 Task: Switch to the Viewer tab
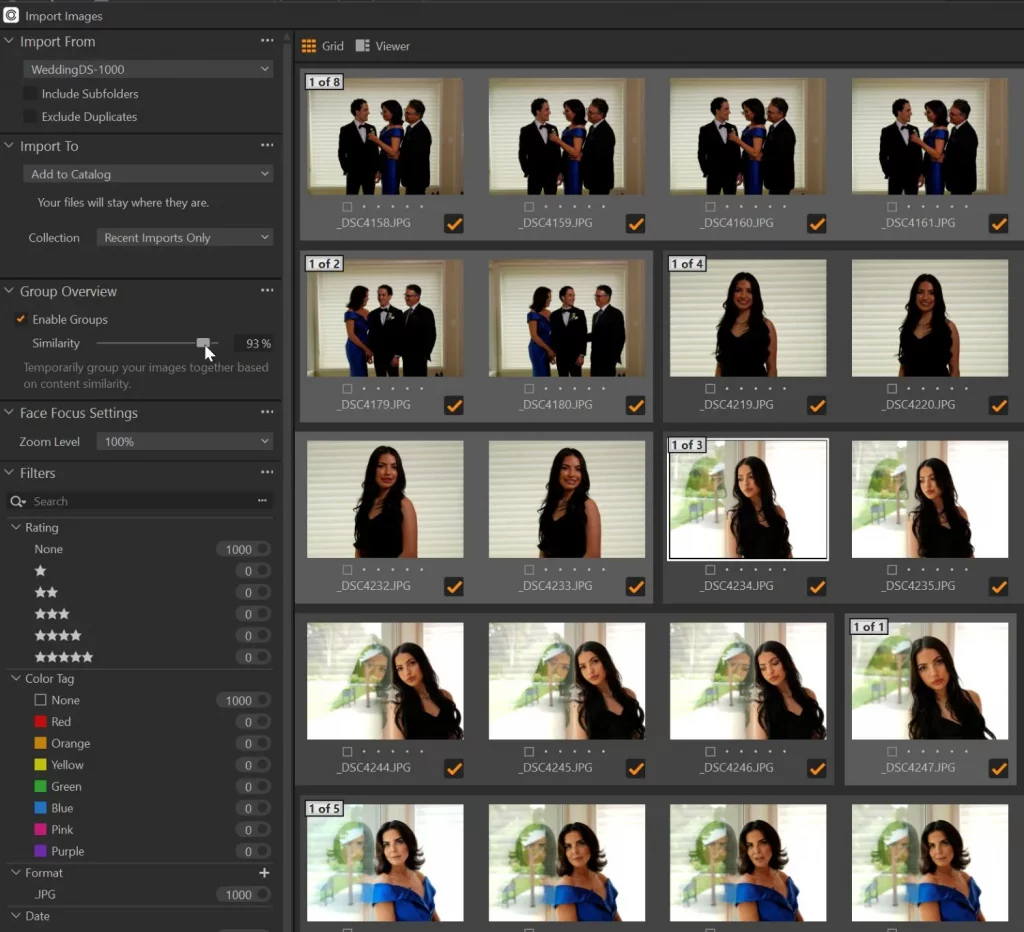381,45
